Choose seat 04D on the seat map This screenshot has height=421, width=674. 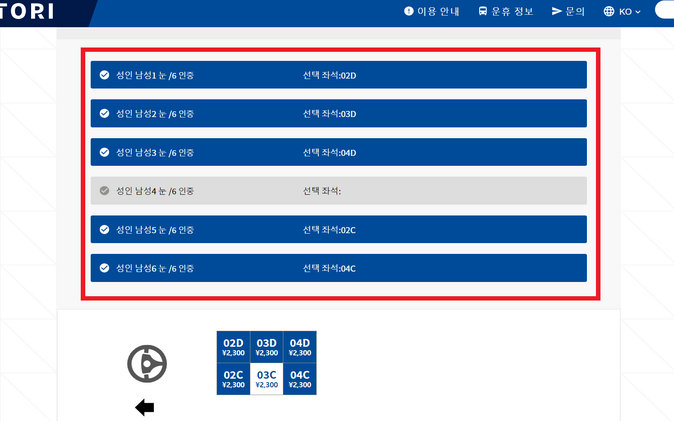(x=300, y=347)
